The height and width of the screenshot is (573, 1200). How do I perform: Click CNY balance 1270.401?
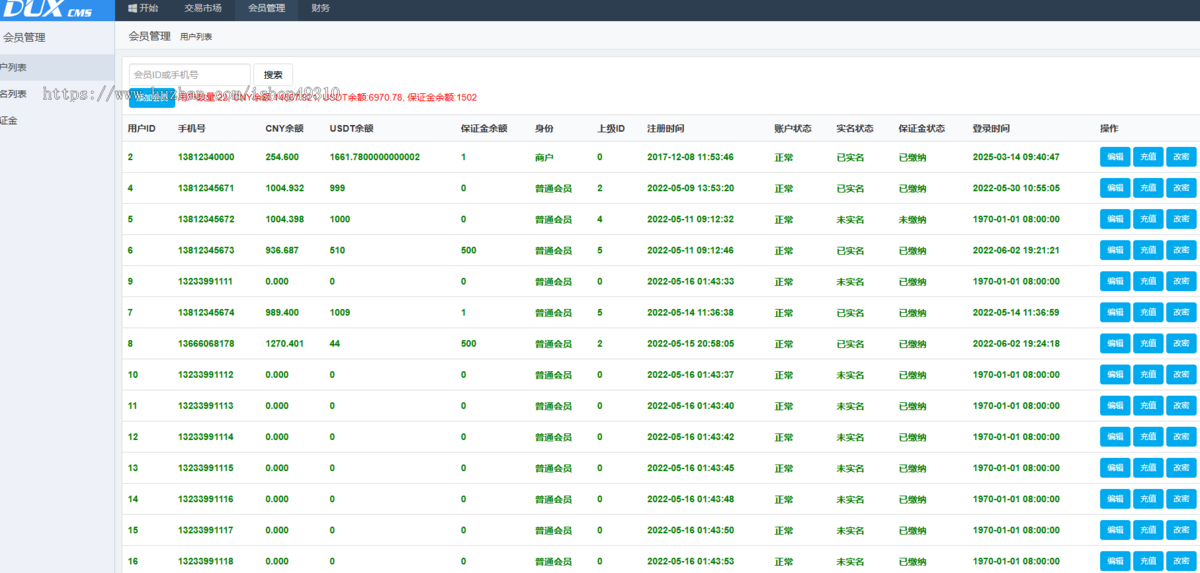point(284,344)
